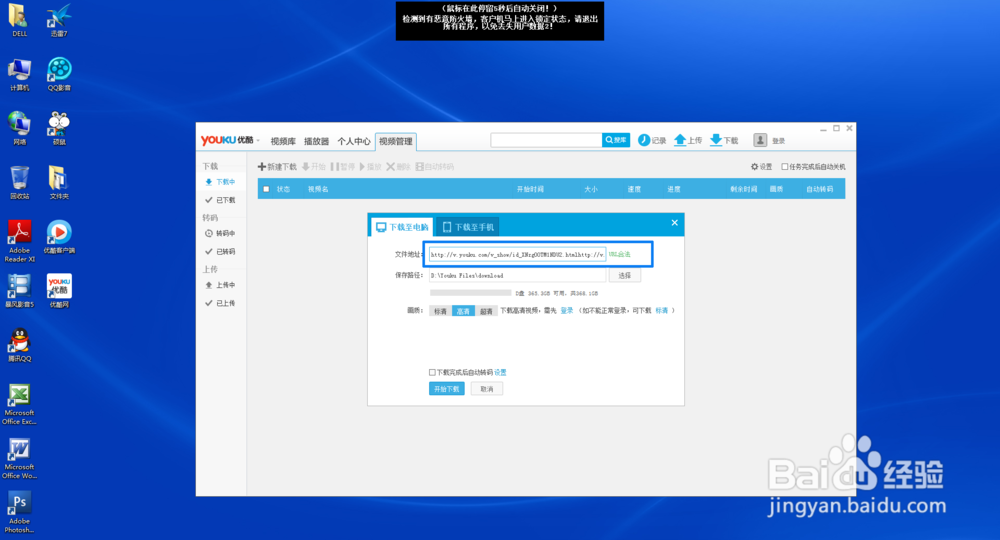Image resolution: width=1000 pixels, height=540 pixels.
Task: Open the 计算机 desktop icon
Action: click(19, 75)
